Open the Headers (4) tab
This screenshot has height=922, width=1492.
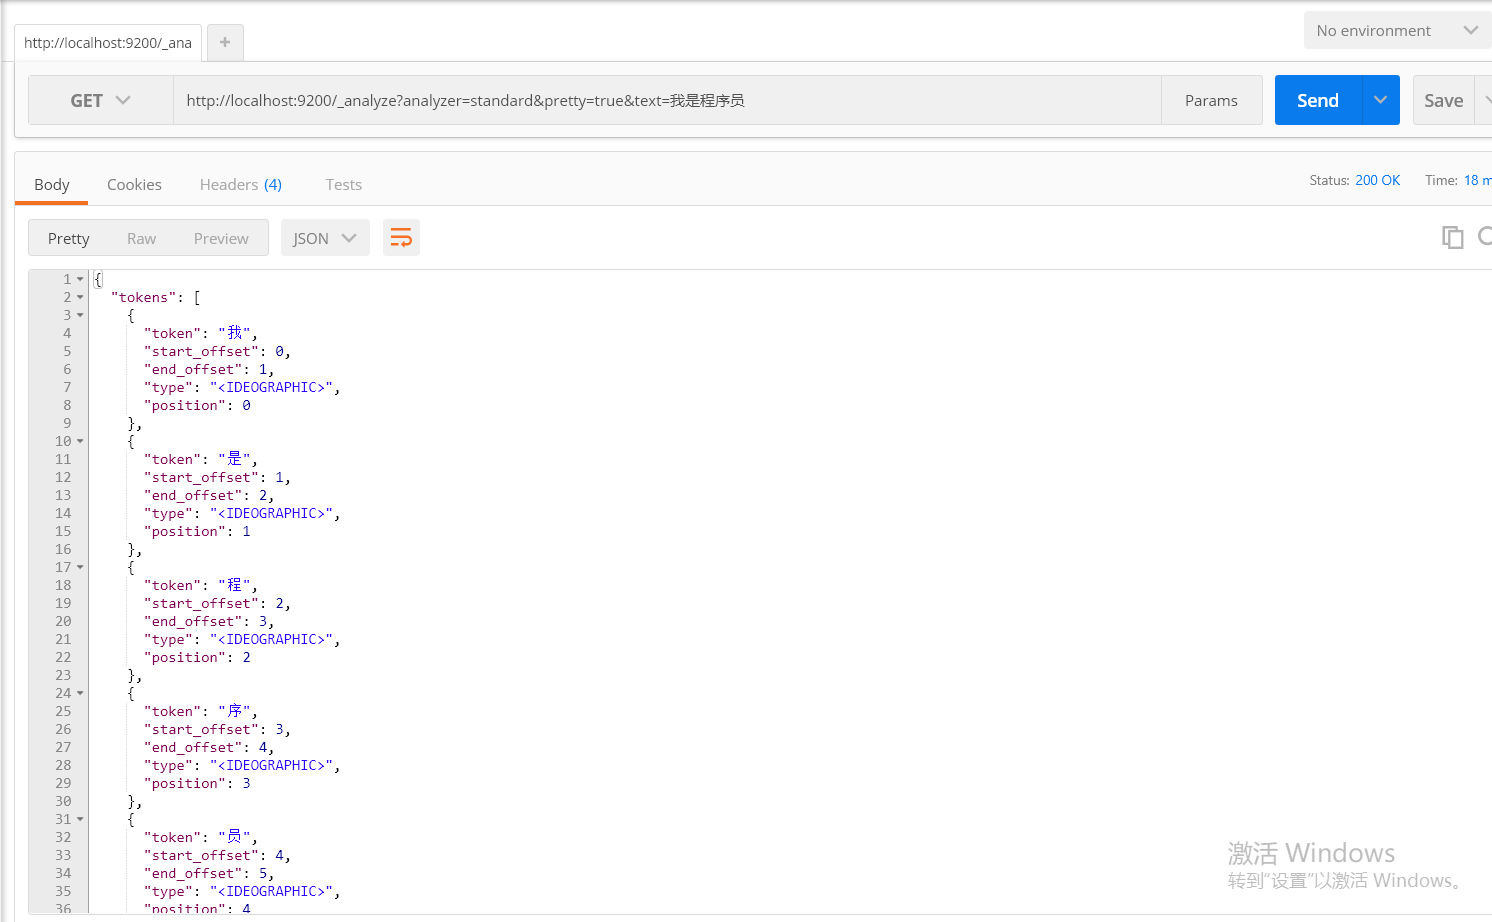[x=241, y=184]
